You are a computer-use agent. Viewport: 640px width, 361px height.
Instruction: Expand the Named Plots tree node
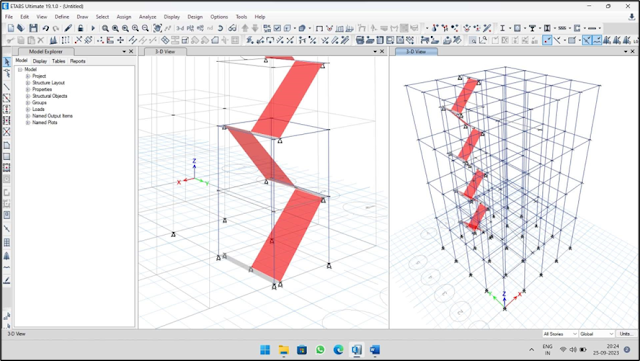click(x=28, y=123)
